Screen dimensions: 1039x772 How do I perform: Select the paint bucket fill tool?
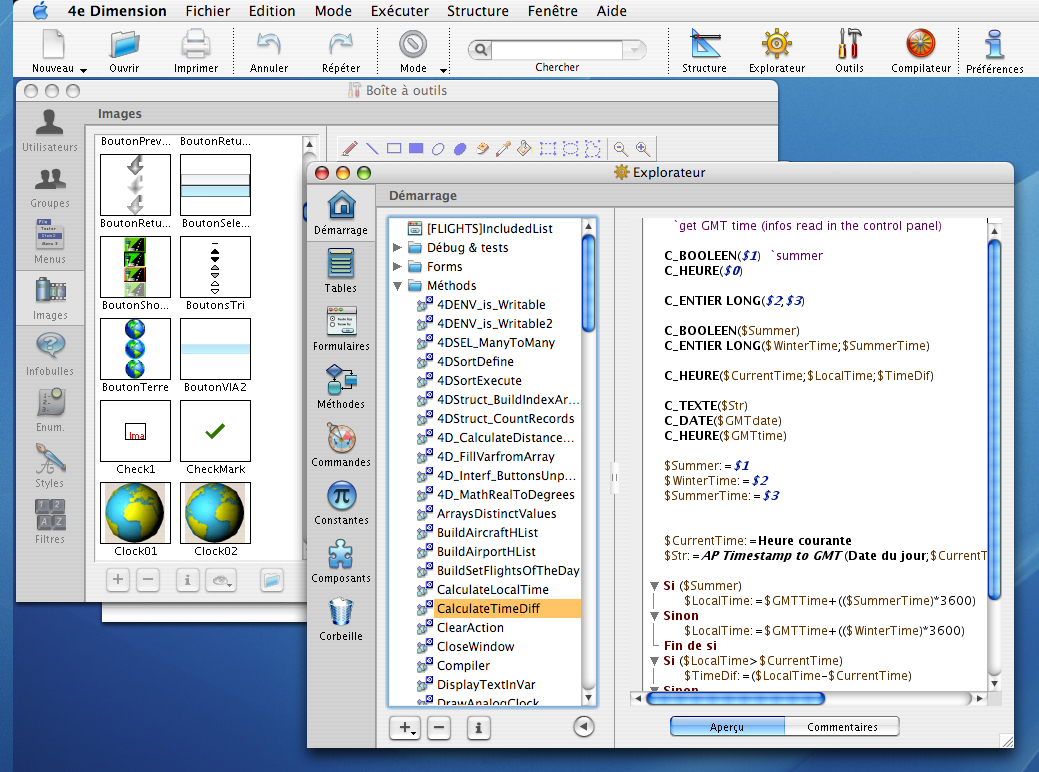525,148
